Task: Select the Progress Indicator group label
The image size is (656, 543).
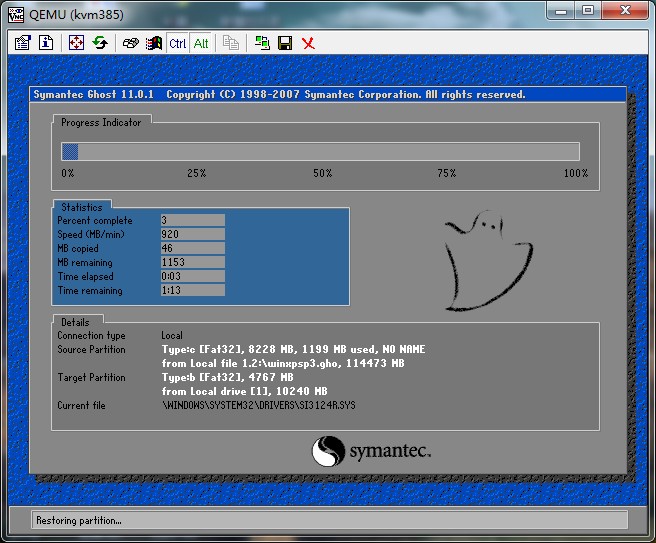Action: [x=101, y=123]
